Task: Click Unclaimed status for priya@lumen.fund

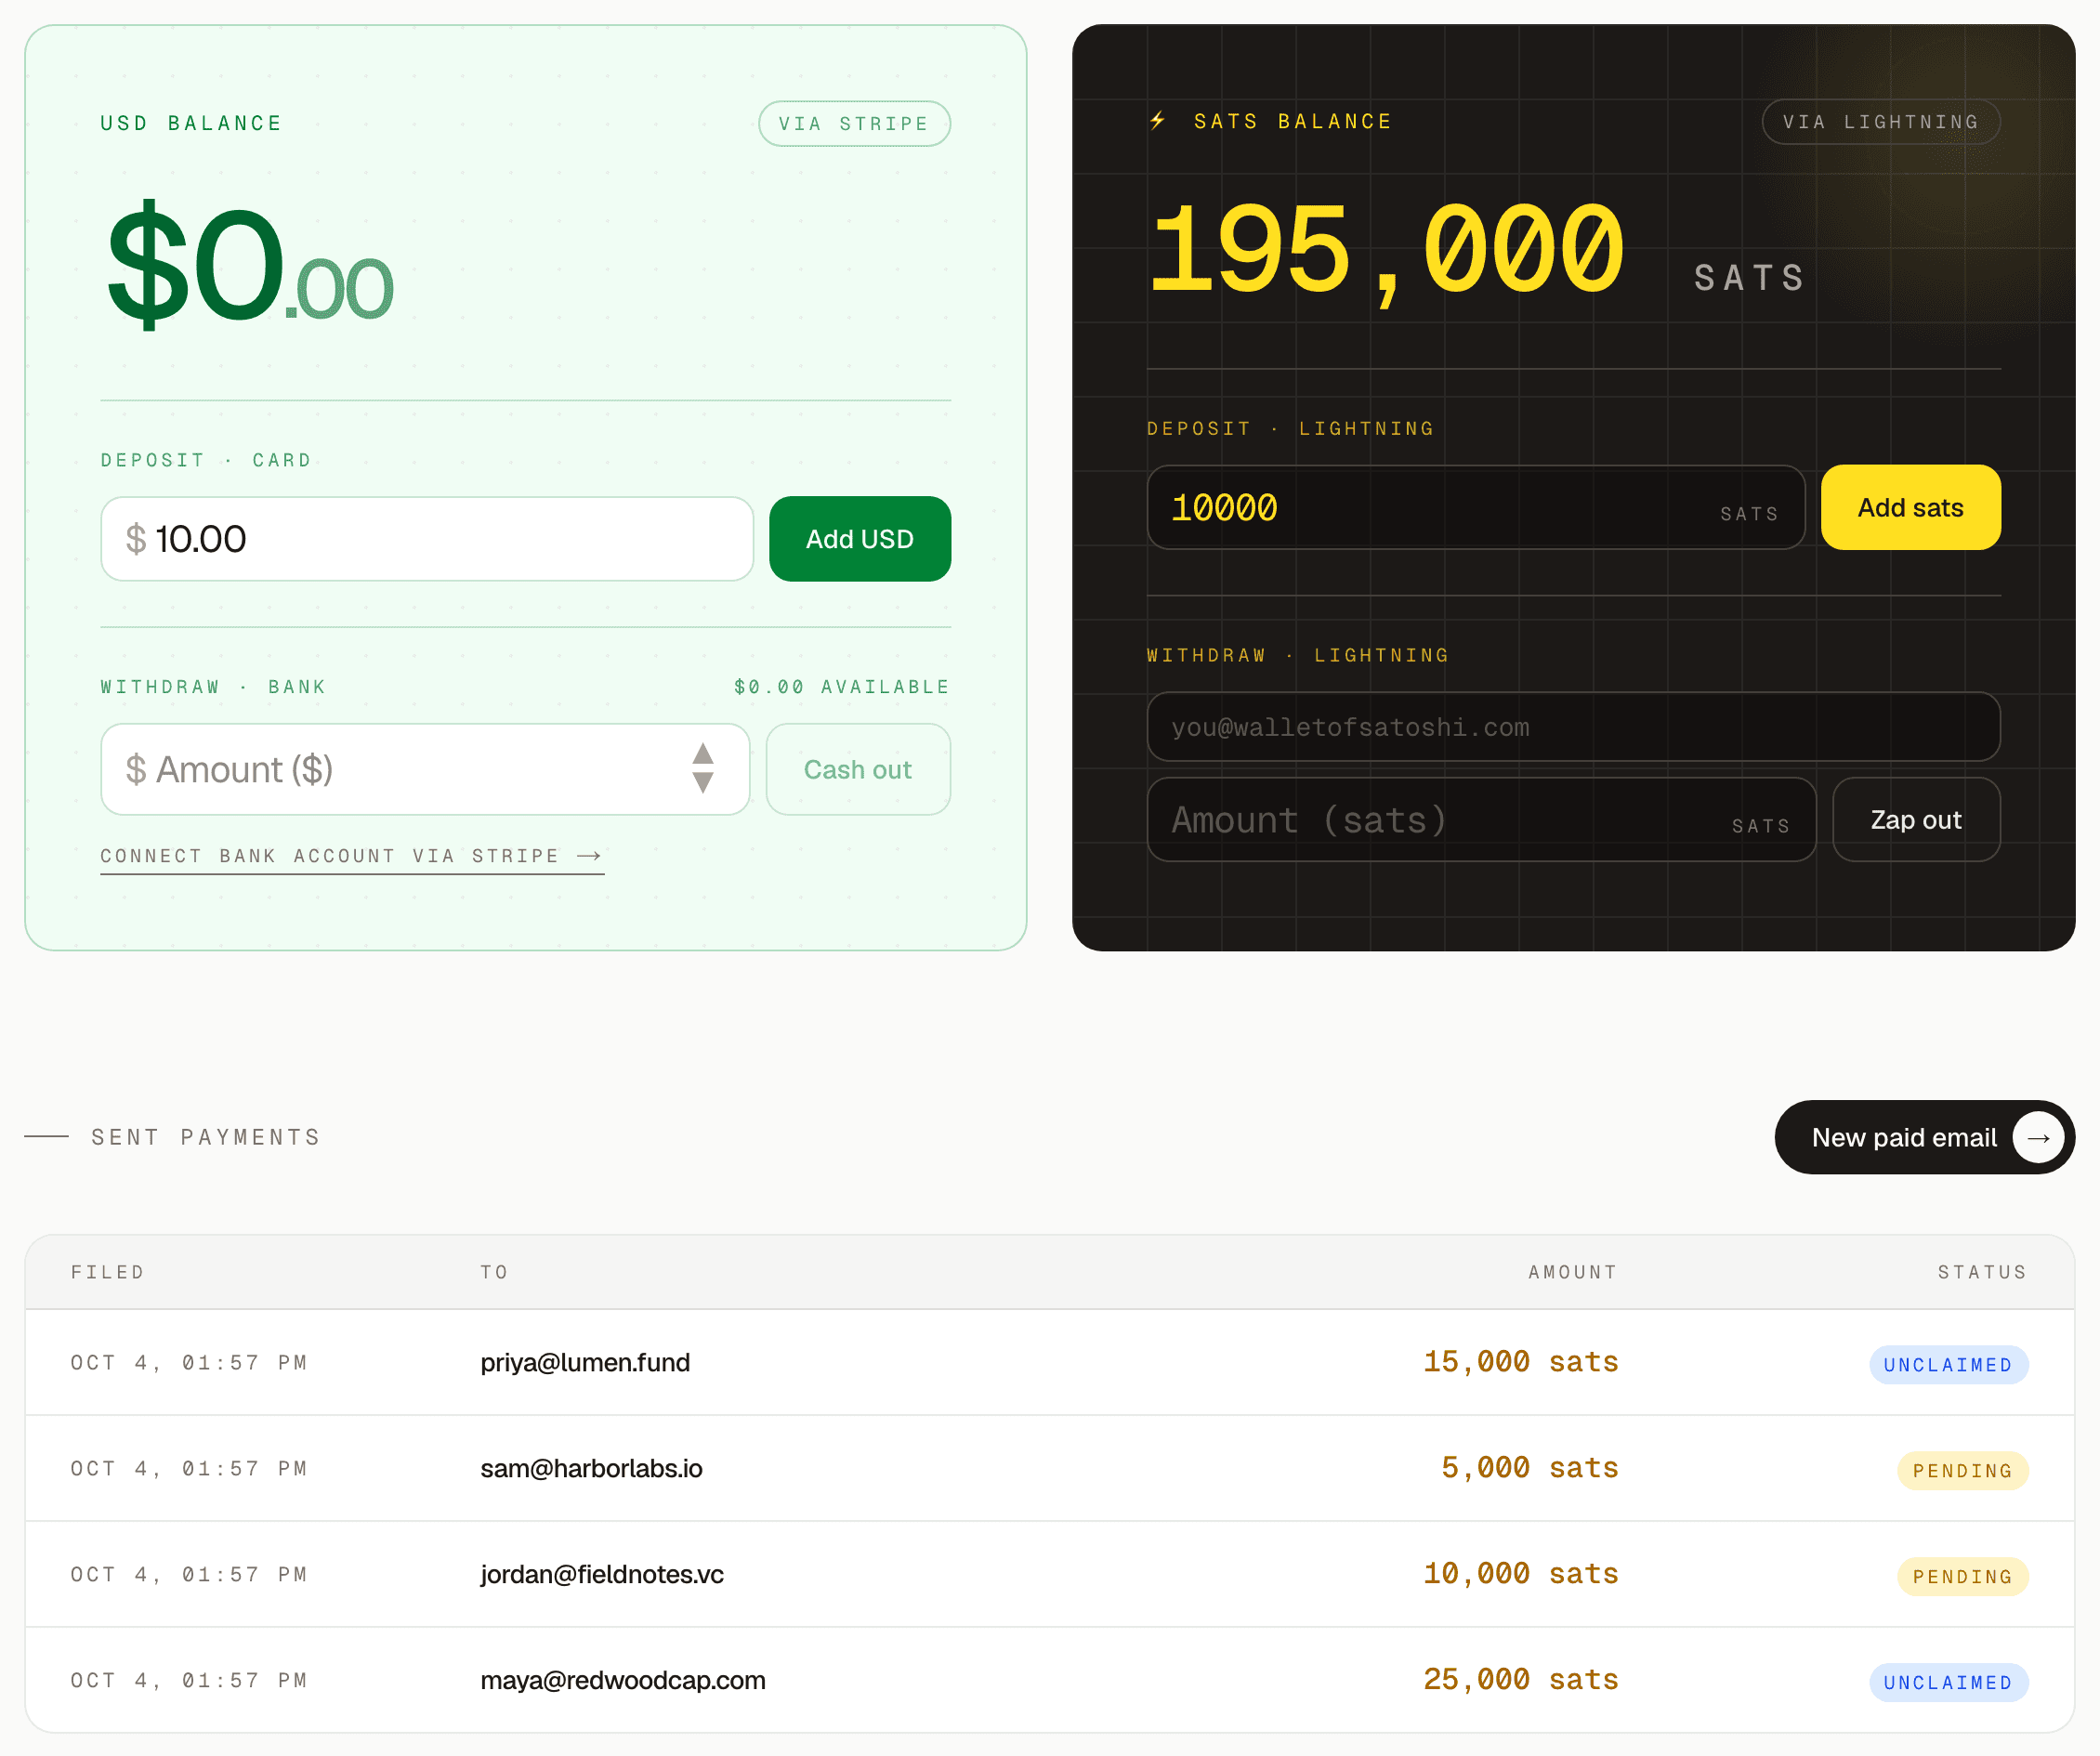Action: pos(1949,1365)
